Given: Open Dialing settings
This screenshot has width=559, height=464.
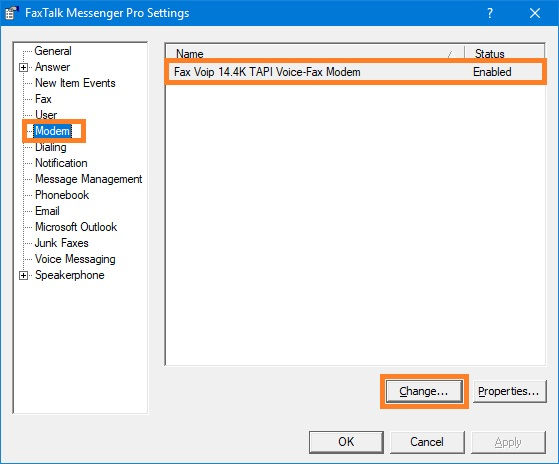Looking at the screenshot, I should pyautogui.click(x=51, y=147).
